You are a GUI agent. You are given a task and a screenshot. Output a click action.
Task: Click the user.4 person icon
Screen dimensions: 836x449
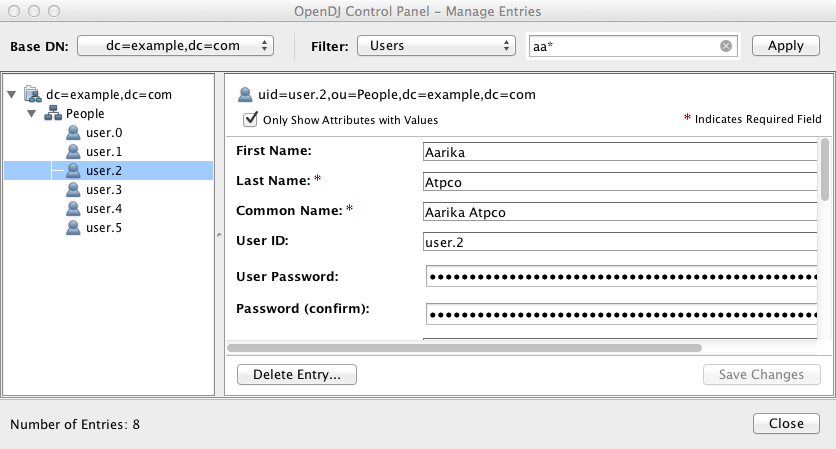[73, 209]
